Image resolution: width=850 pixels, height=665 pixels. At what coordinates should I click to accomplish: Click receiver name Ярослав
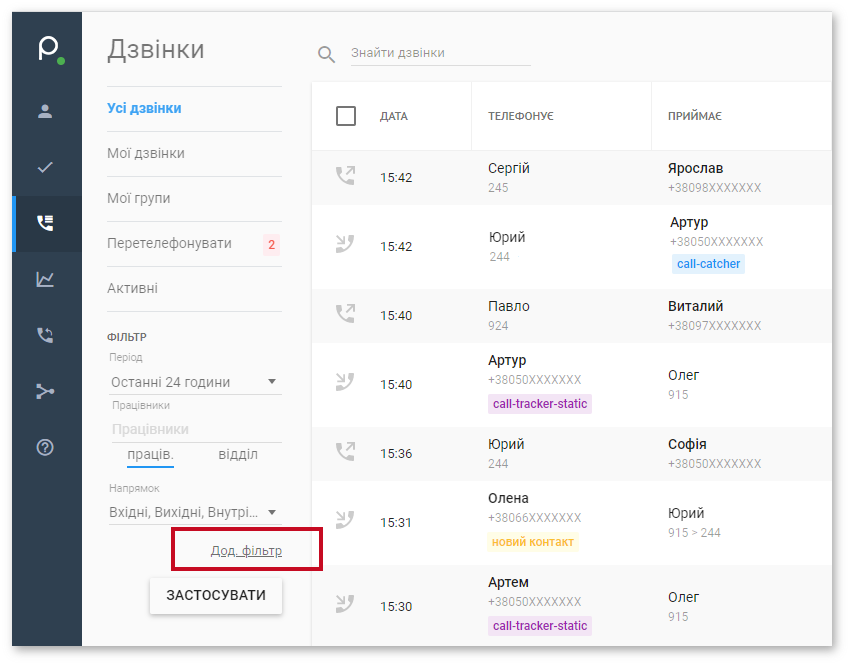(696, 169)
